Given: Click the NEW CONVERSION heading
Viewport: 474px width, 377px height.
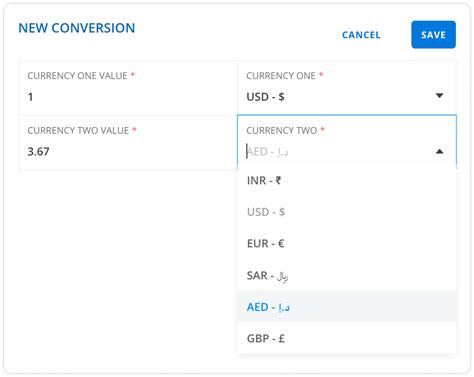Looking at the screenshot, I should (77, 28).
